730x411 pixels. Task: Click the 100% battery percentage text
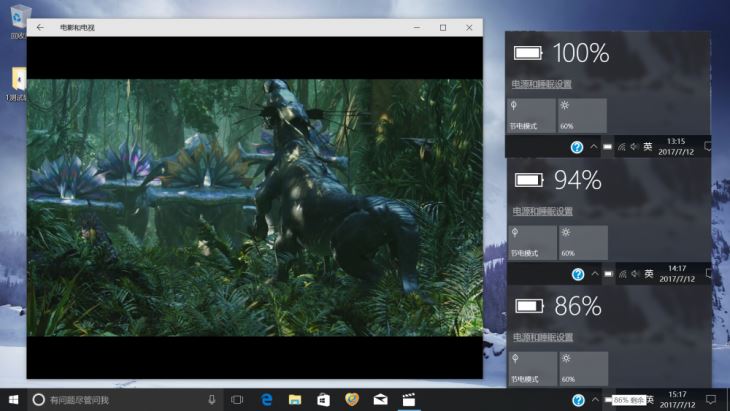pyautogui.click(x=581, y=53)
